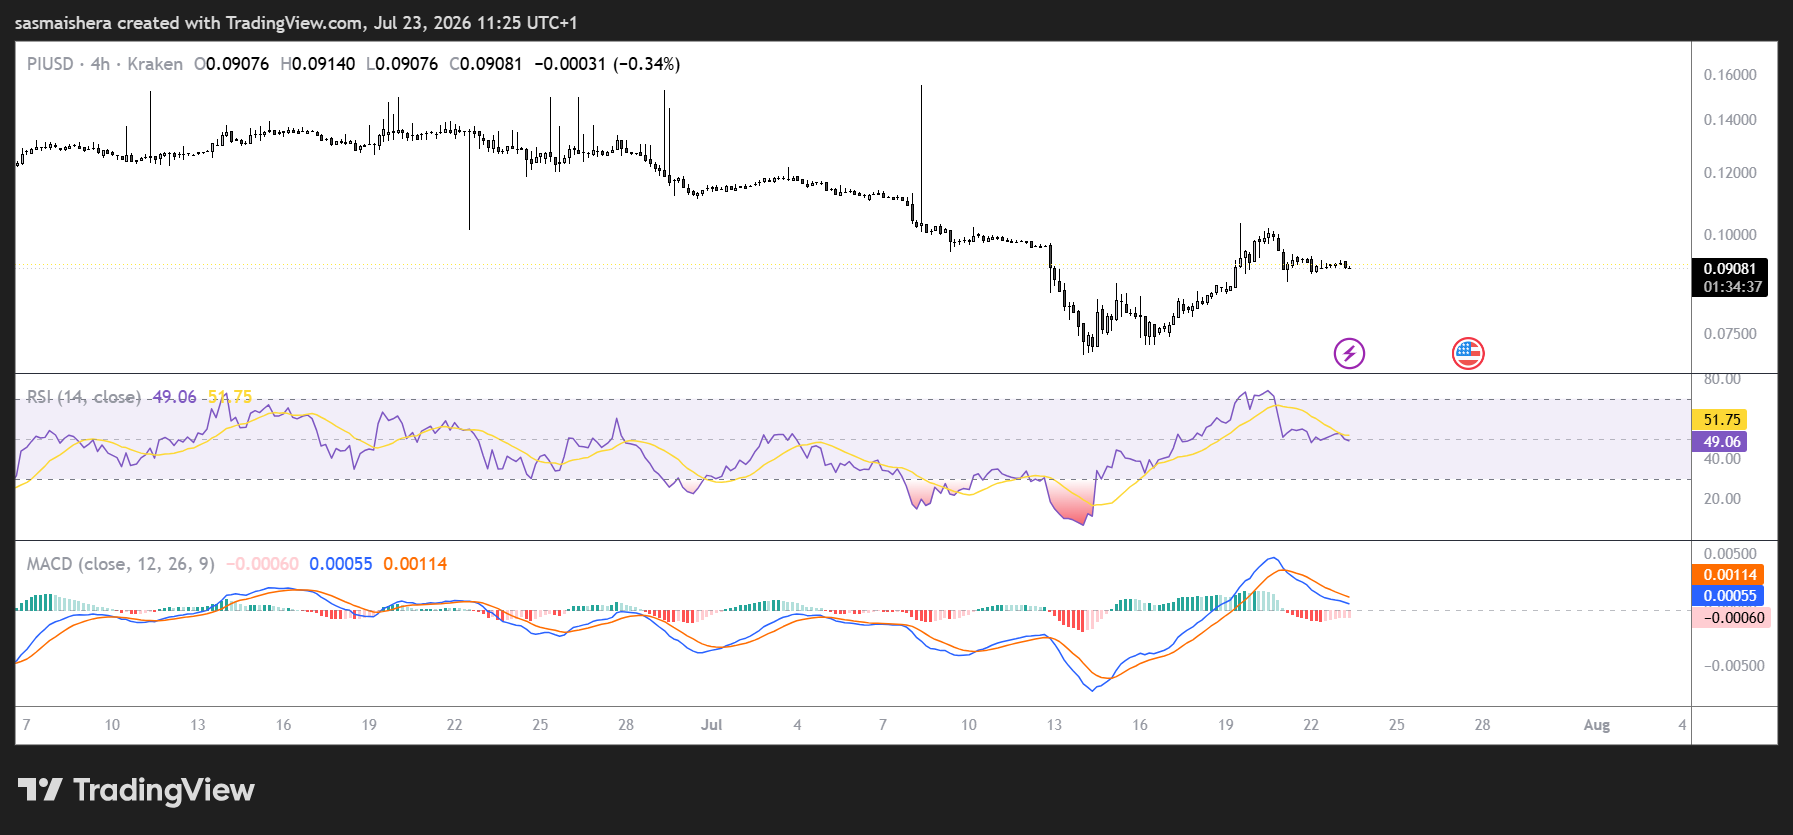Click the close value C0.09081 in header
1793x835 pixels.
(486, 64)
